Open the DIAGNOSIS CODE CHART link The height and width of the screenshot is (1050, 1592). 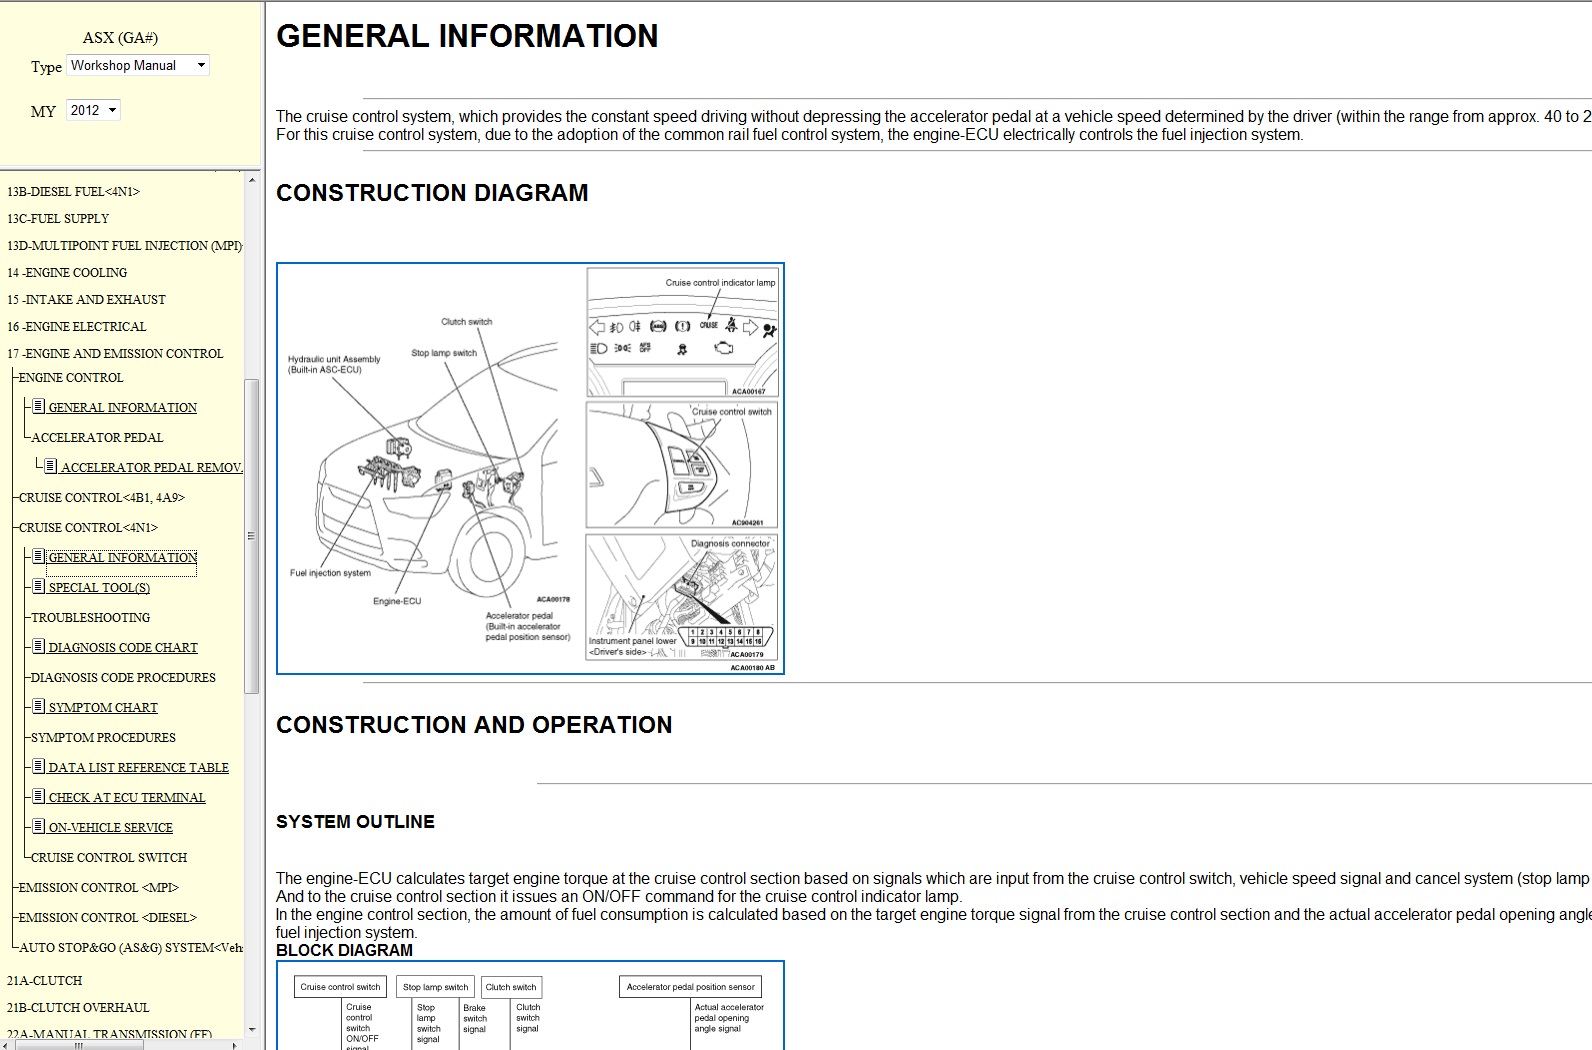tap(123, 648)
